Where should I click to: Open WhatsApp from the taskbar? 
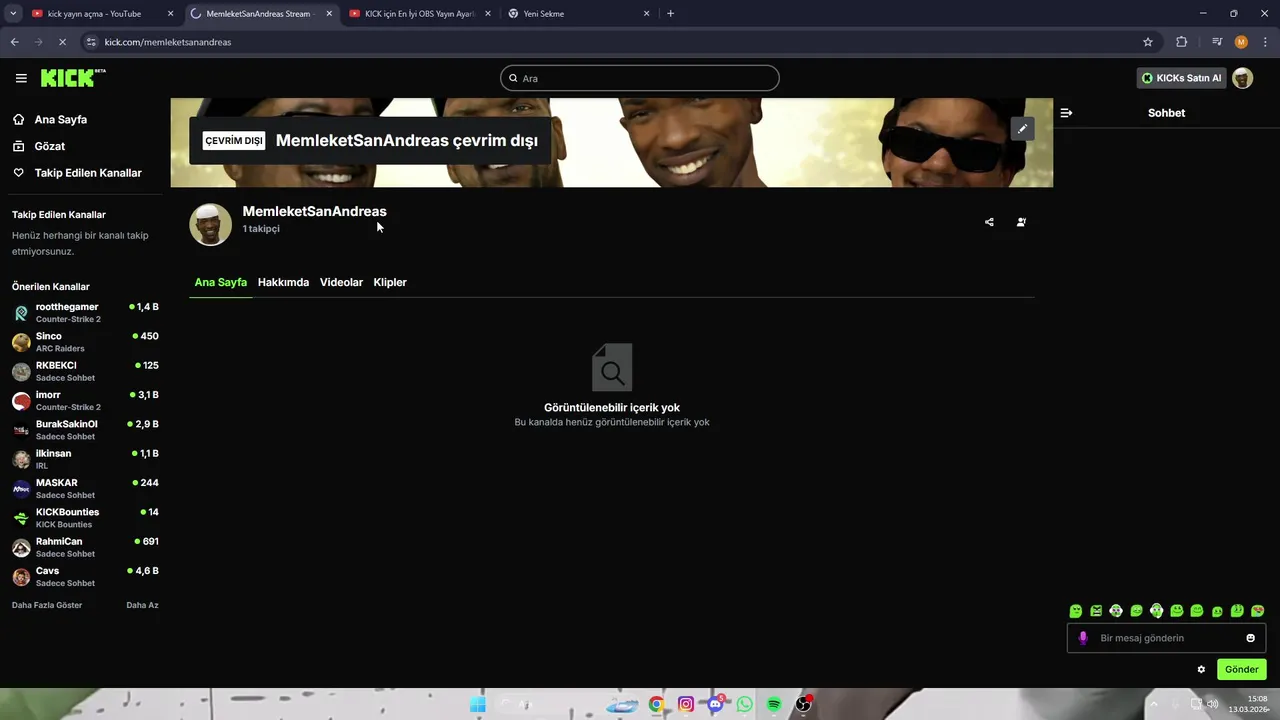click(x=744, y=704)
